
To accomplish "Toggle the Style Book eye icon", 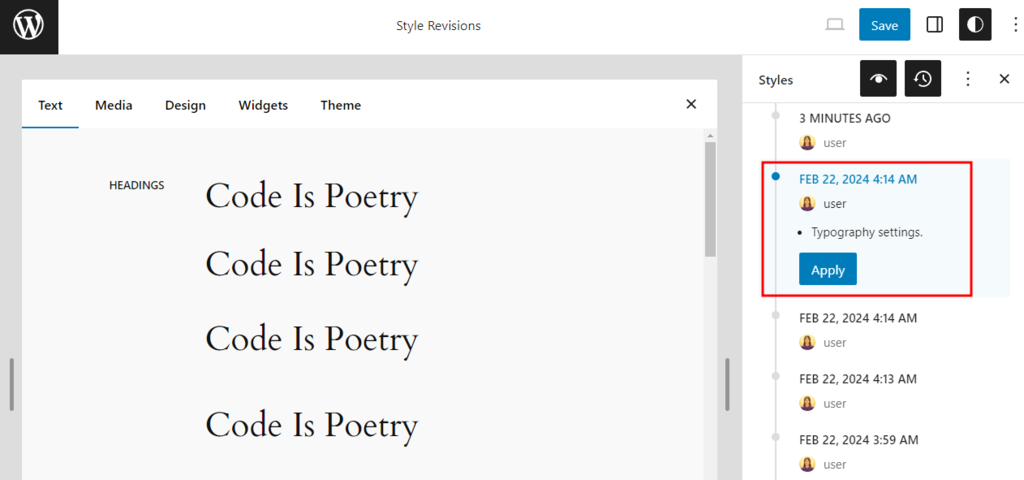I will [878, 79].
